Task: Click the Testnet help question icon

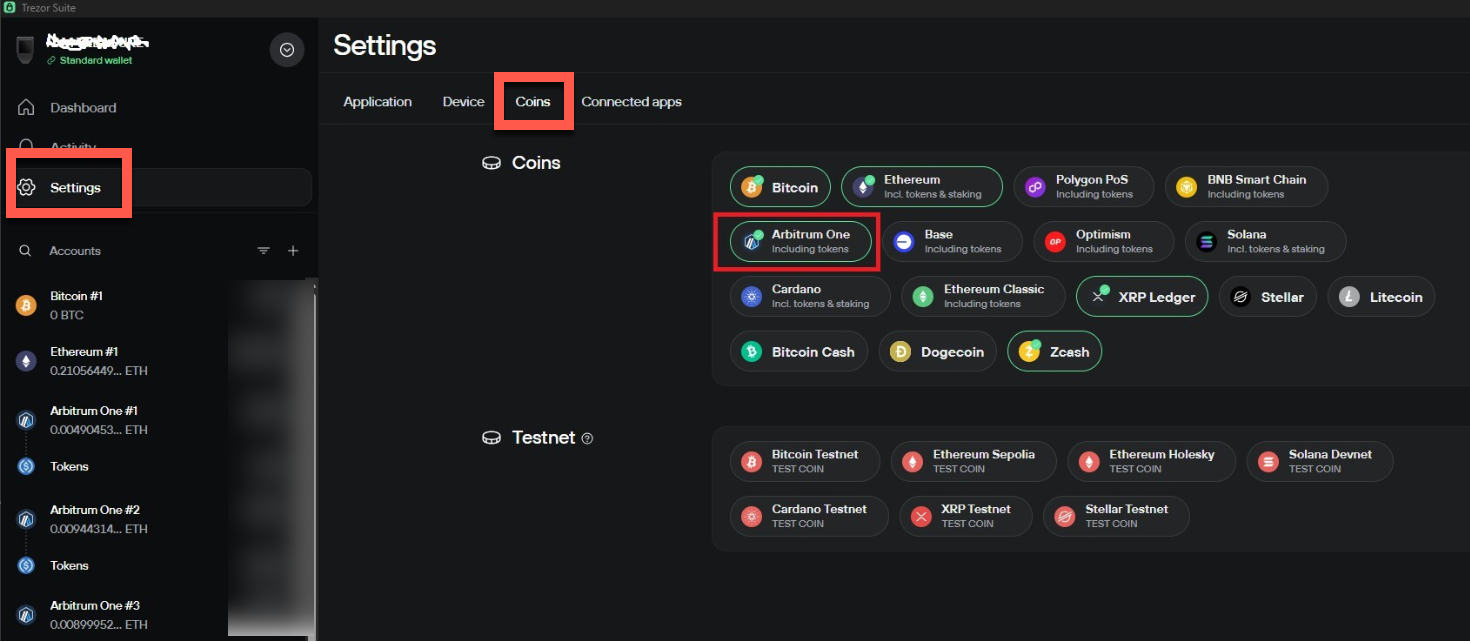Action: click(587, 438)
